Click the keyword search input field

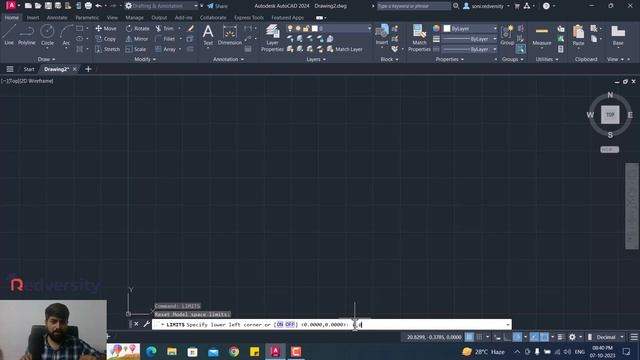[x=413, y=6]
